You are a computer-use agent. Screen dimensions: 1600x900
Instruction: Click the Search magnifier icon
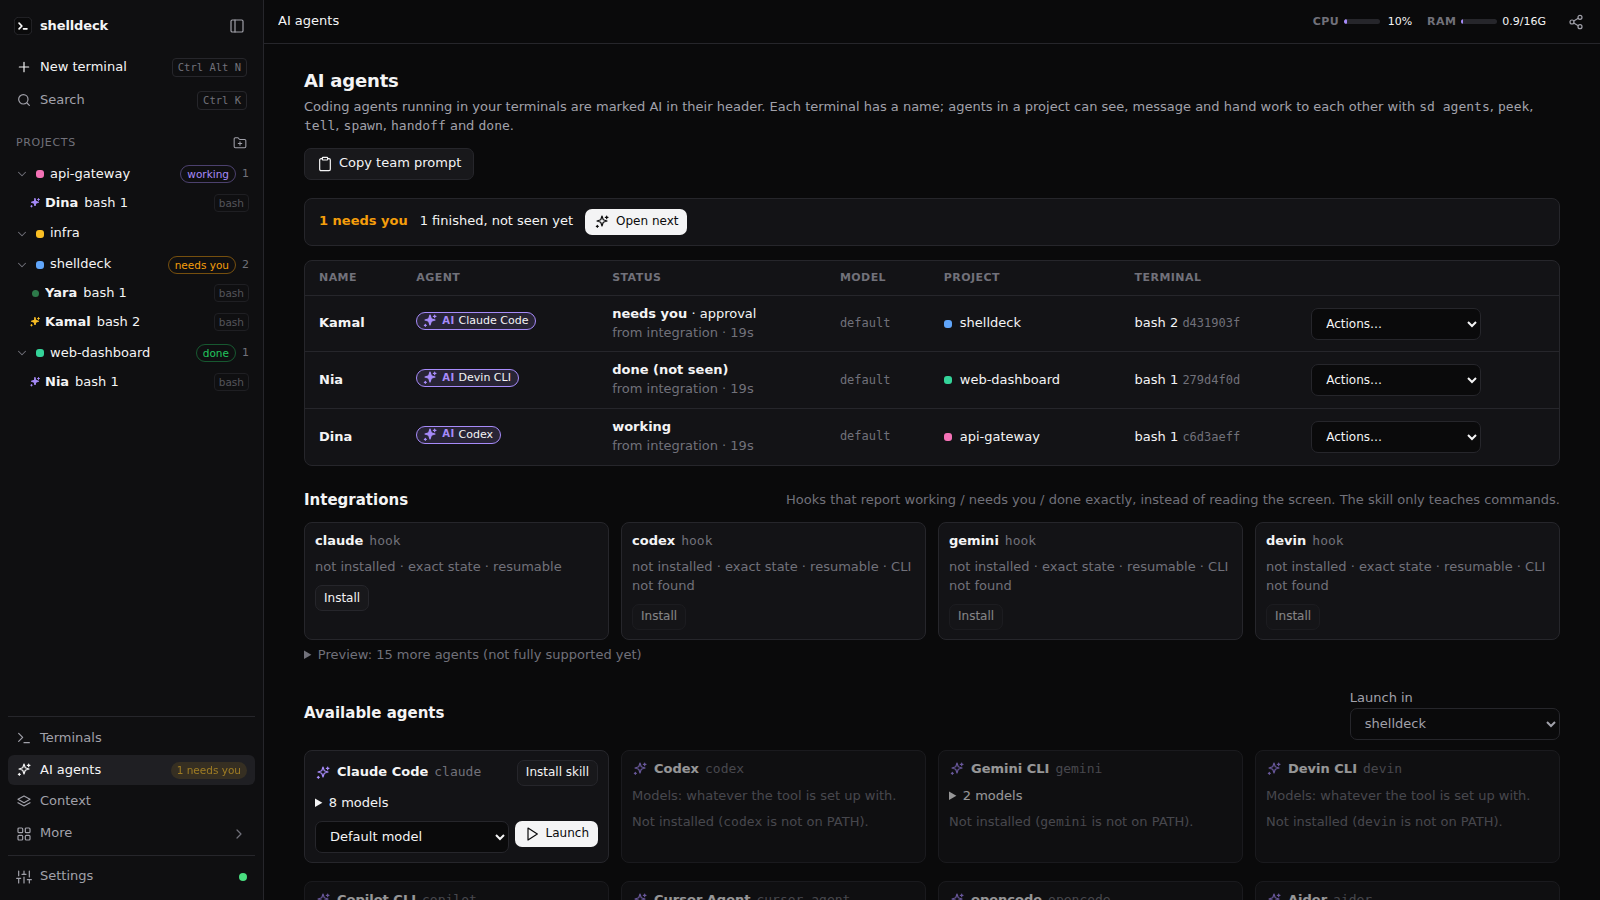pyautogui.click(x=24, y=100)
